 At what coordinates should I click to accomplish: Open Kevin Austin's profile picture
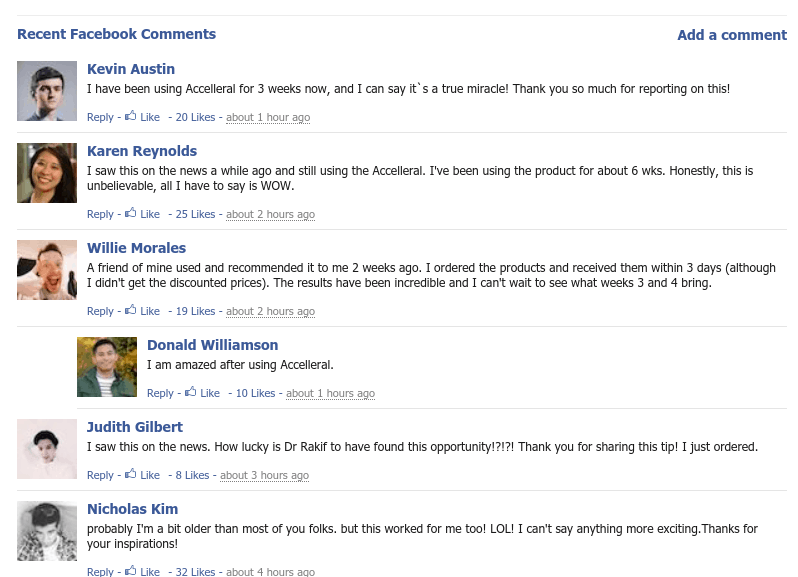[47, 91]
